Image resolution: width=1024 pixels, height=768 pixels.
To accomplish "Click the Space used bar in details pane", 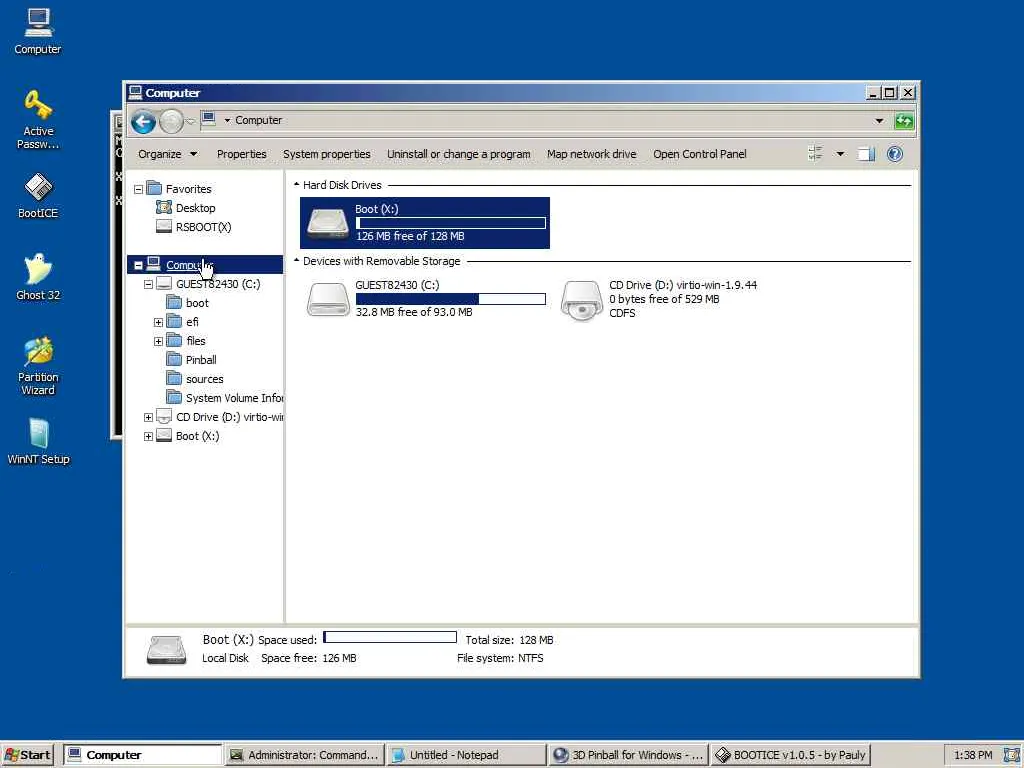I will click(390, 637).
